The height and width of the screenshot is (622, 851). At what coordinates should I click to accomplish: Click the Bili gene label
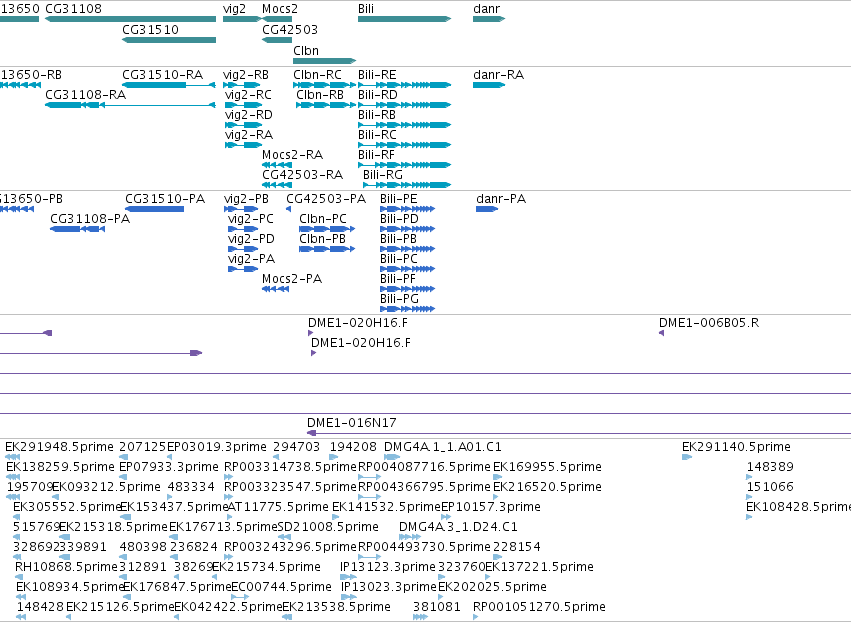point(366,9)
